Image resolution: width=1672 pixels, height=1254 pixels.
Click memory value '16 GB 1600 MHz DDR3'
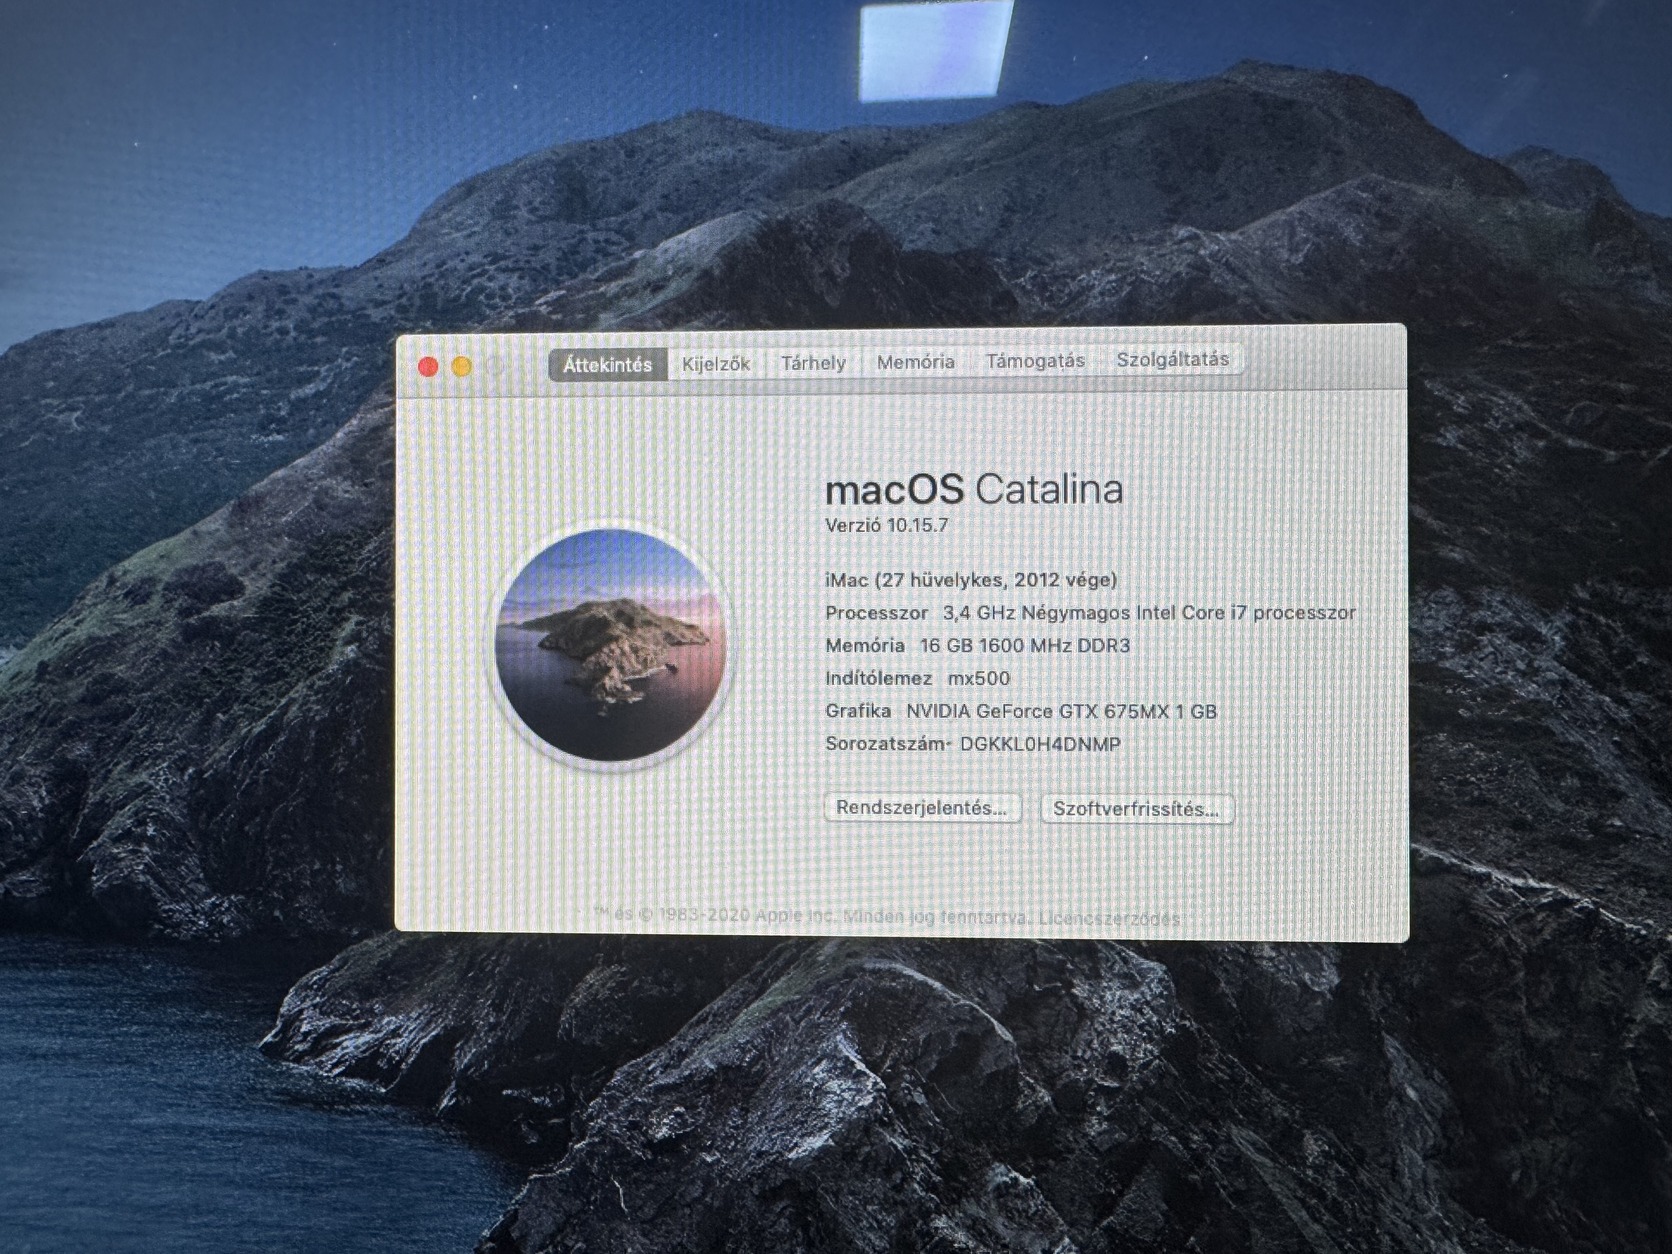1025,646
